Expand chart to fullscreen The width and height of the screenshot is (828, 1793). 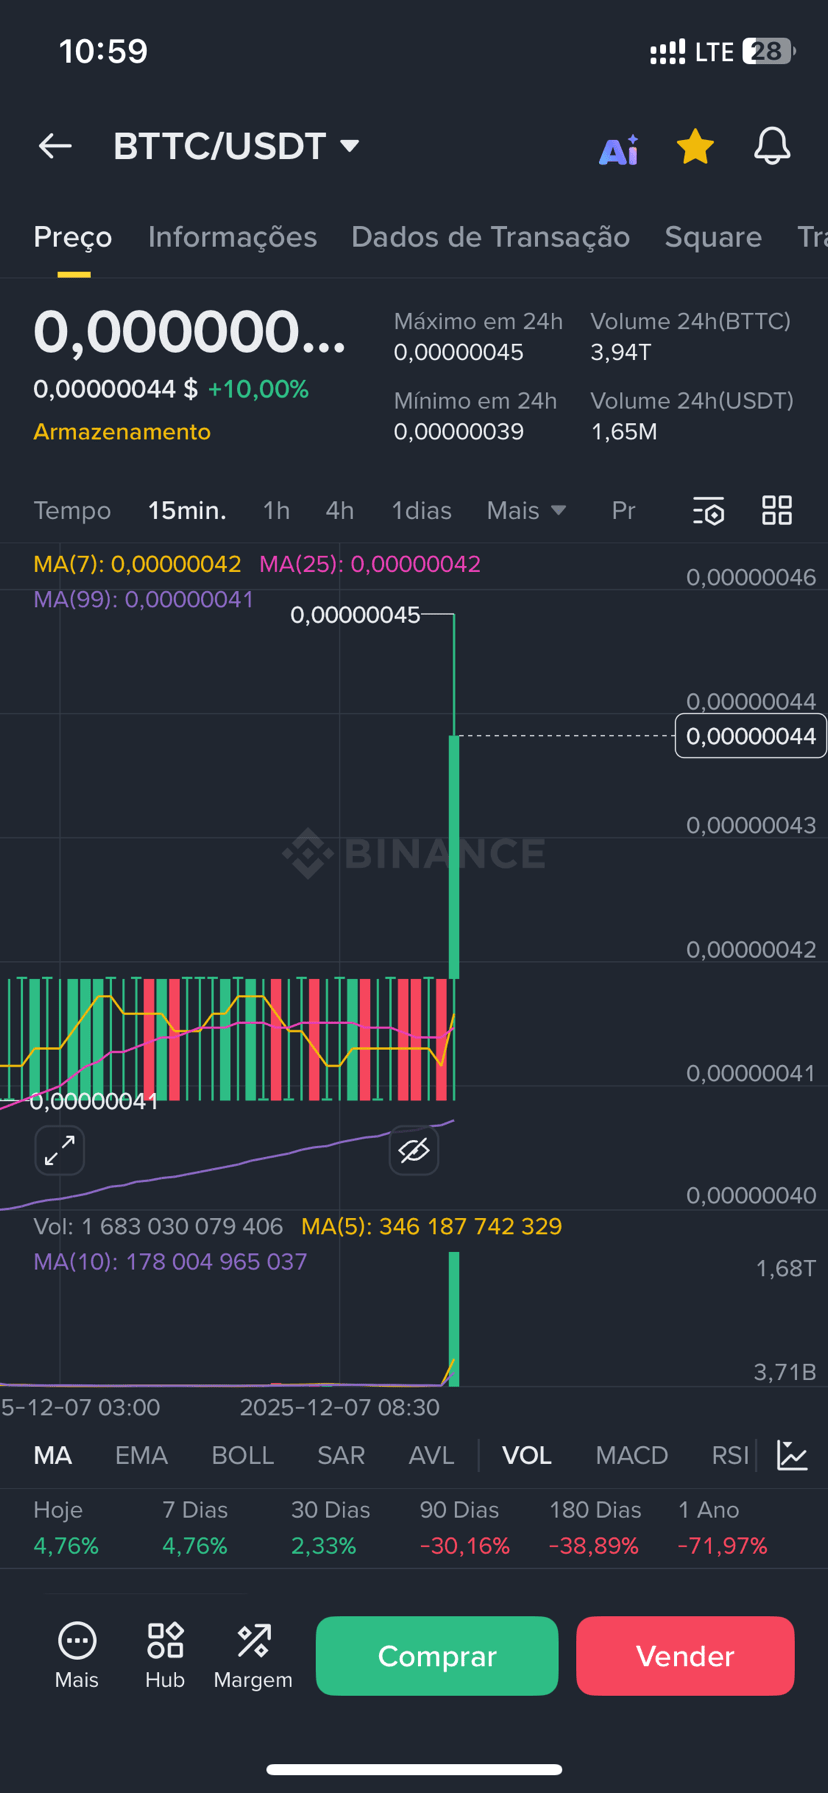click(x=60, y=1150)
